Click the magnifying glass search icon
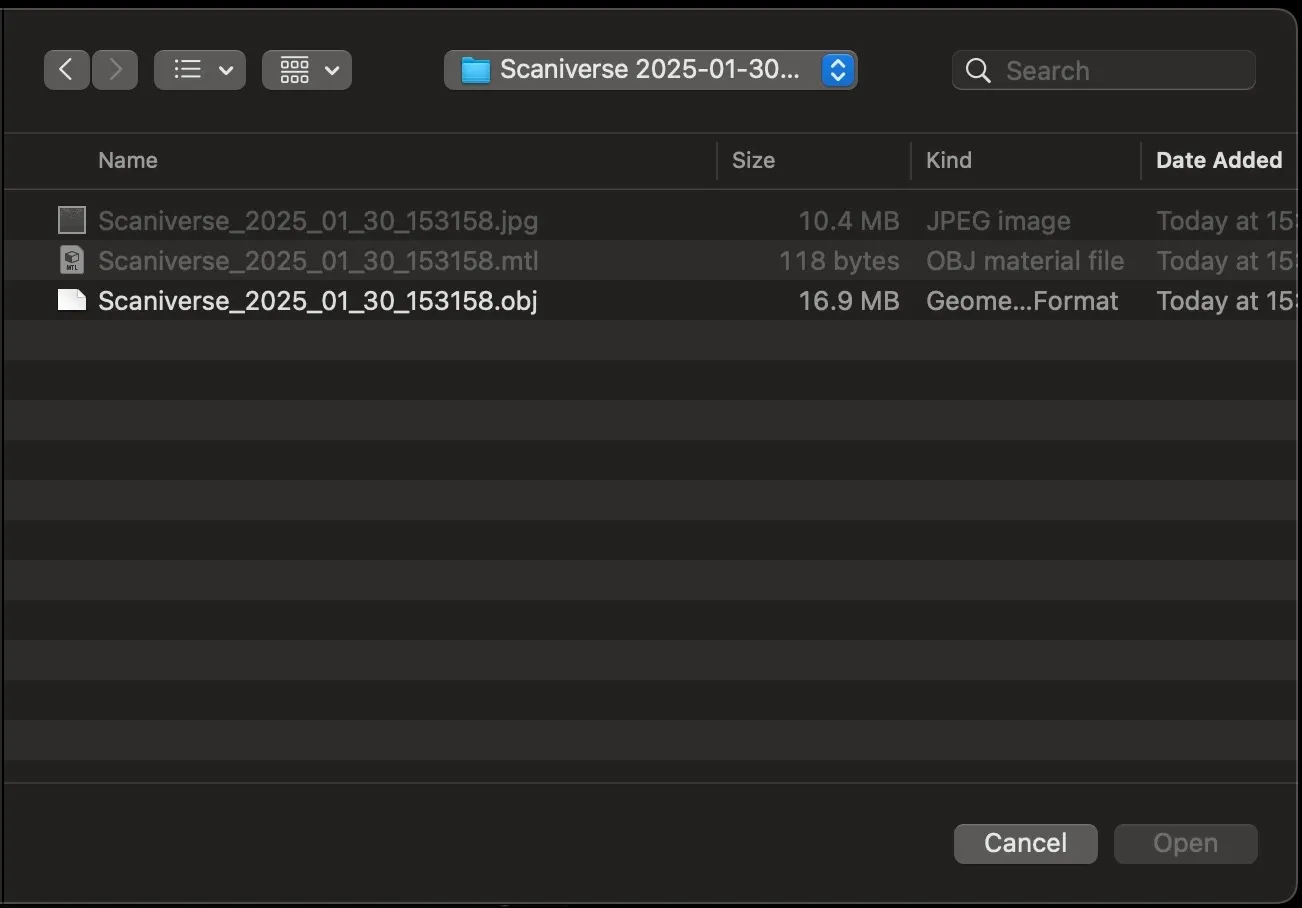This screenshot has width=1302, height=908. click(979, 71)
